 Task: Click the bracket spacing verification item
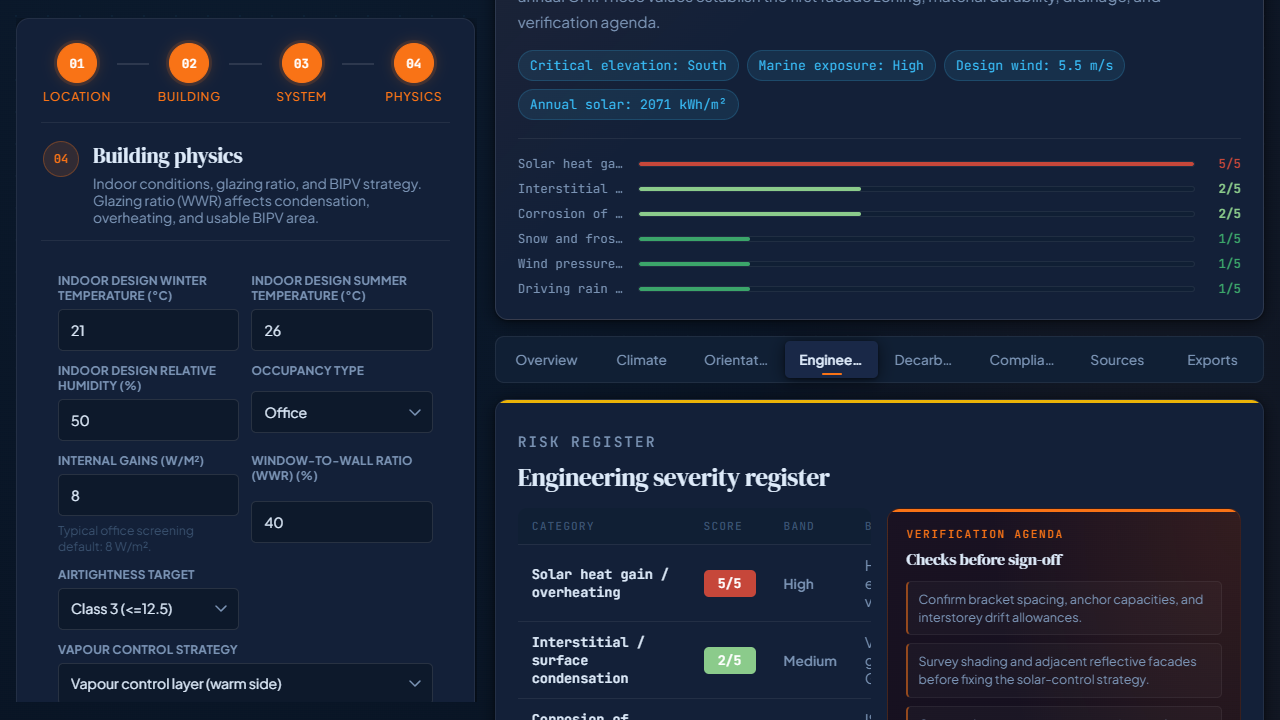1064,608
